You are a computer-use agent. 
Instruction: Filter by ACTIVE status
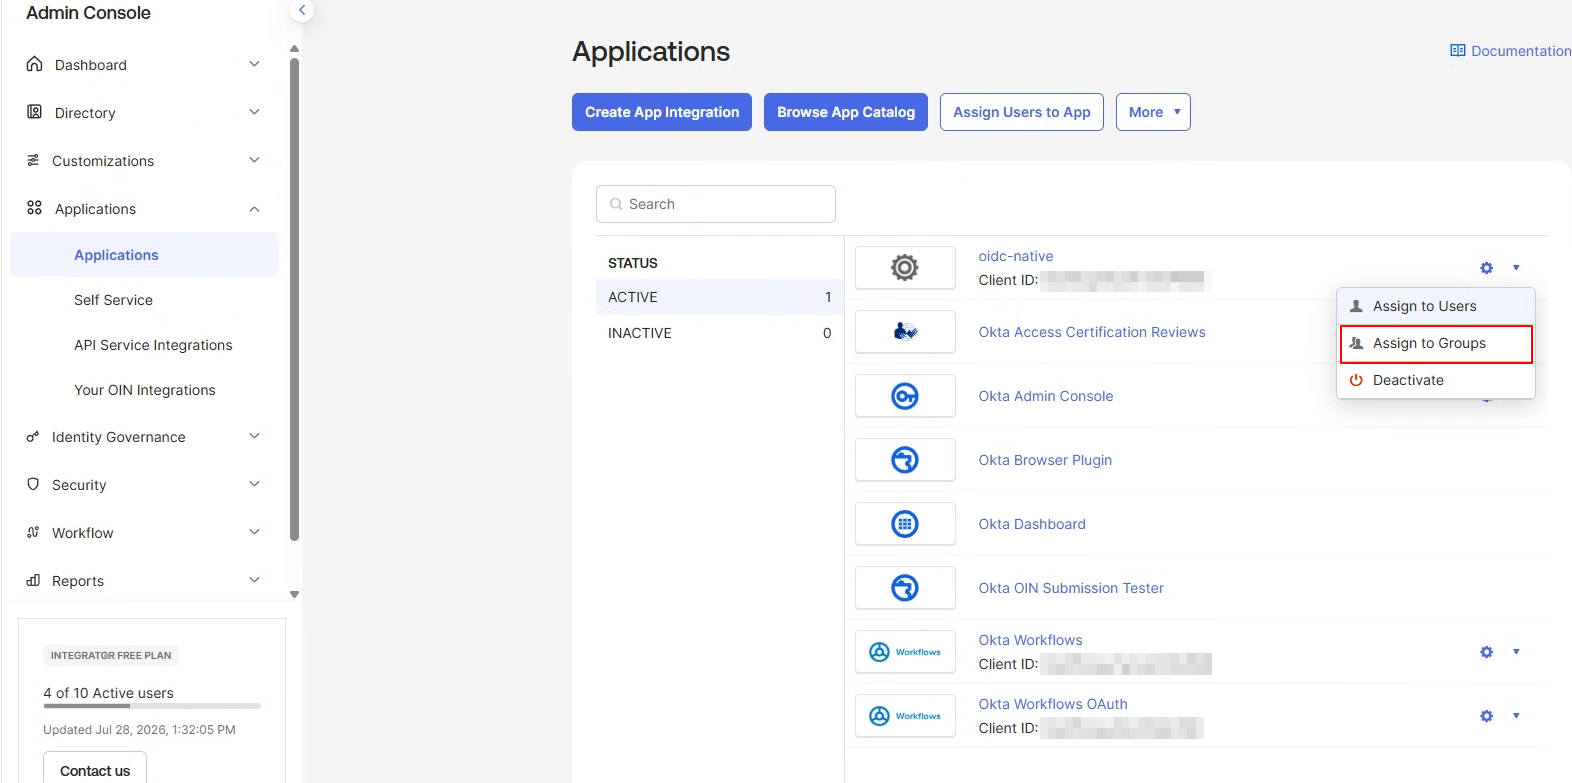click(720, 297)
